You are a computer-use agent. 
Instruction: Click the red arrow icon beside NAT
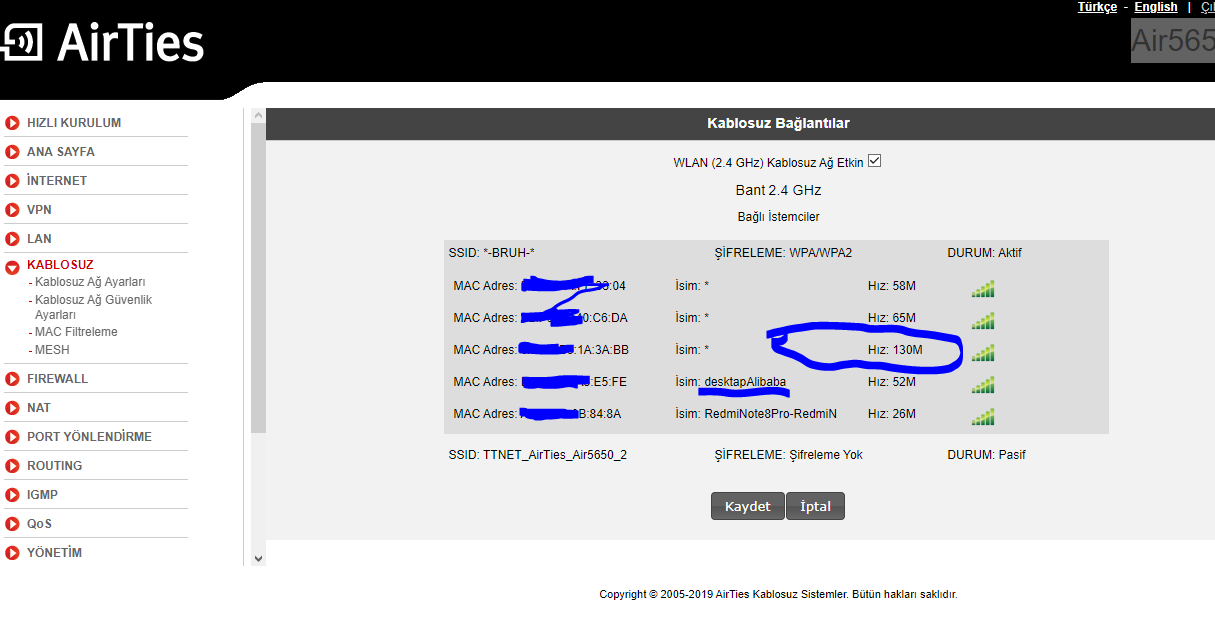click(x=13, y=408)
